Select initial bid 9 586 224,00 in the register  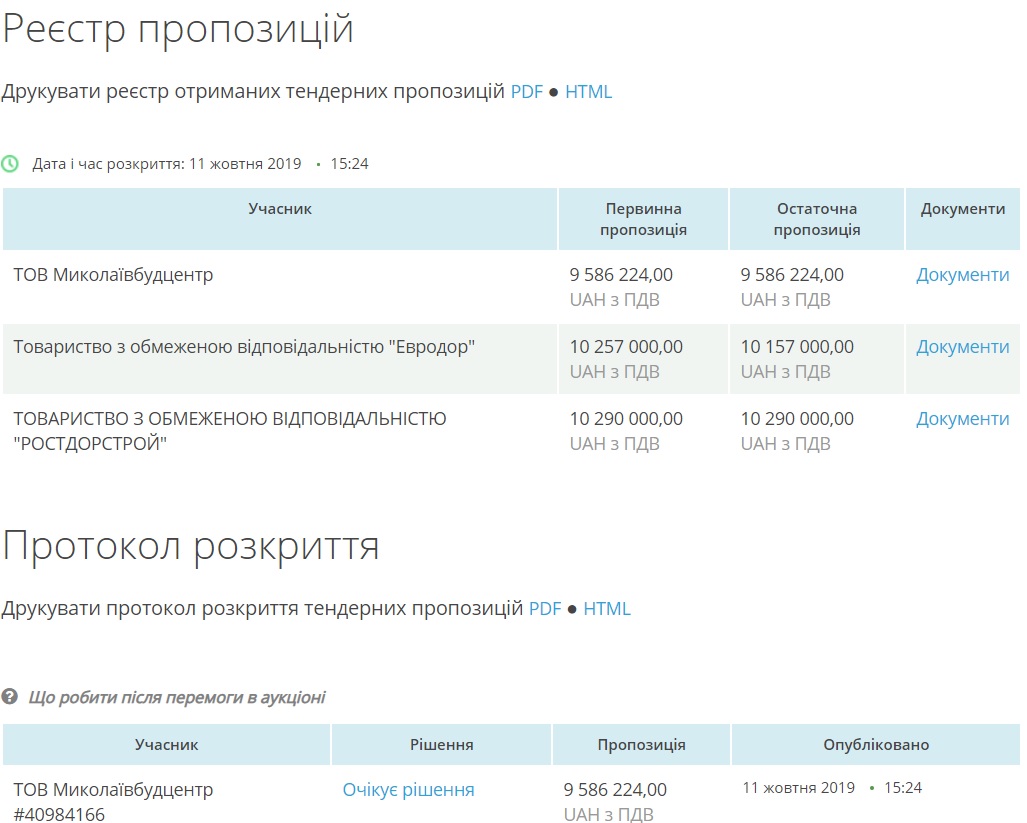[621, 275]
